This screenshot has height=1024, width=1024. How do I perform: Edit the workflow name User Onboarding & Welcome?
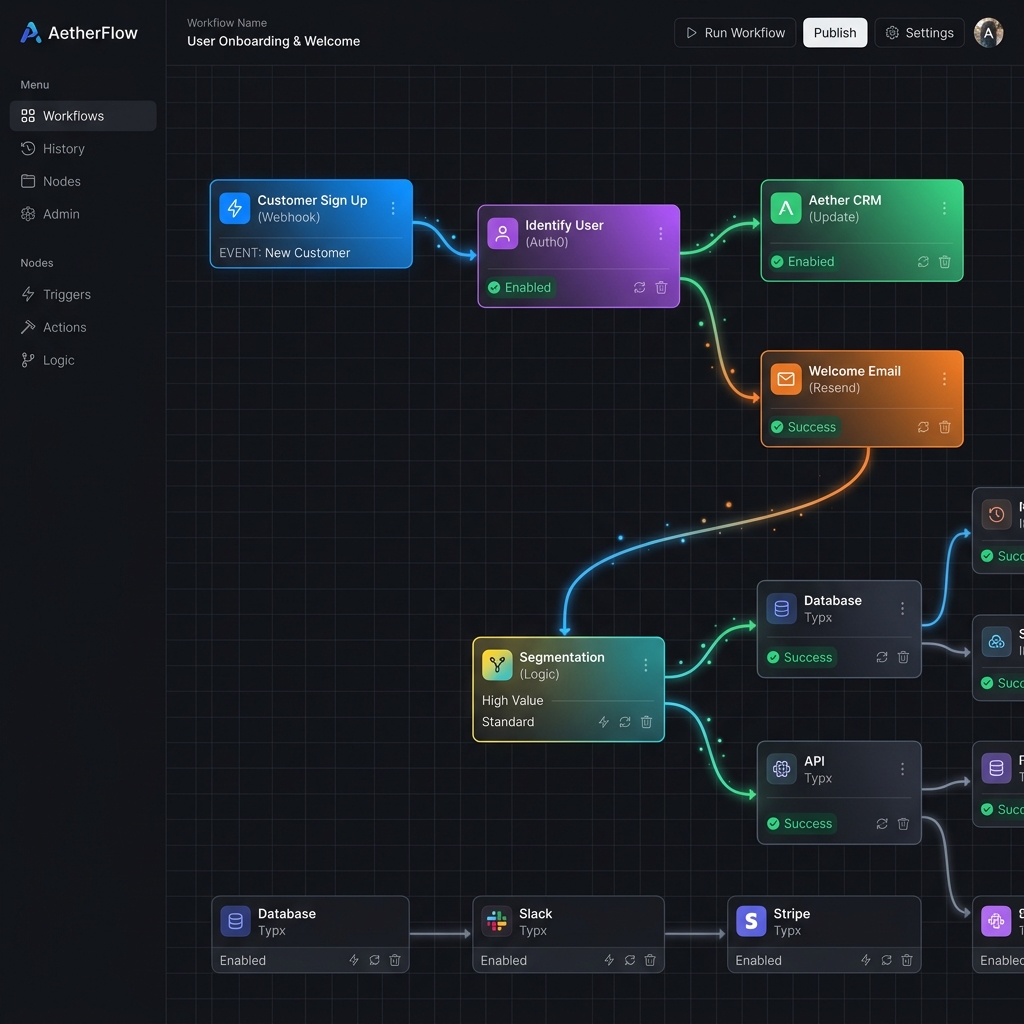(273, 41)
